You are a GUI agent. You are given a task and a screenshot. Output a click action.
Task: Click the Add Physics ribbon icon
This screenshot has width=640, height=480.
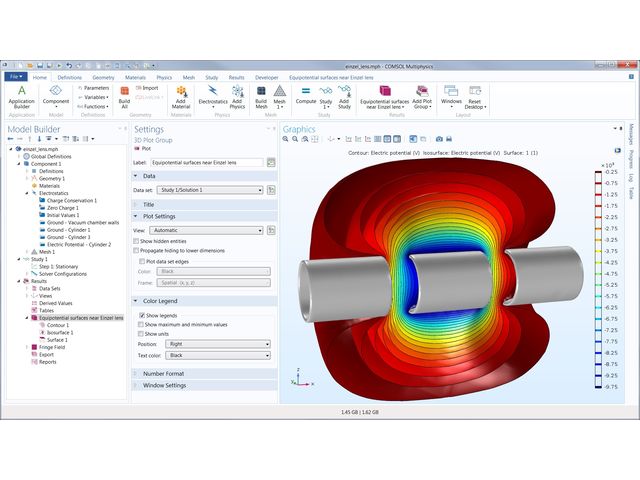[238, 96]
